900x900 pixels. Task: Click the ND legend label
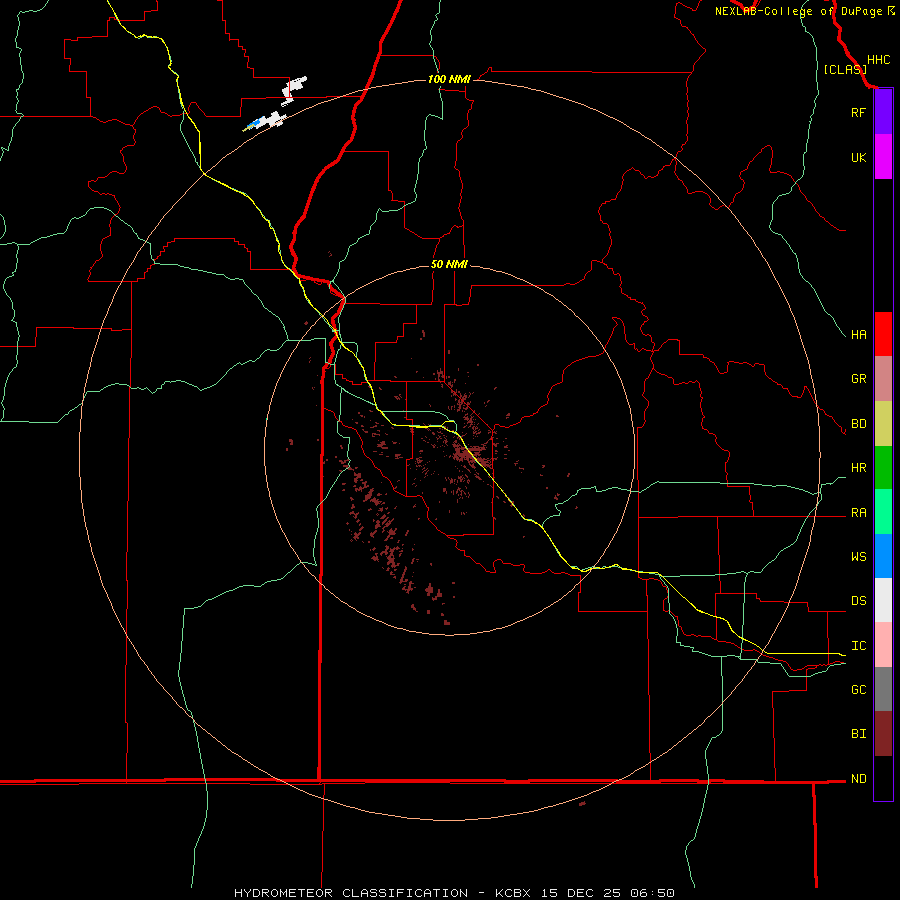[x=858, y=778]
